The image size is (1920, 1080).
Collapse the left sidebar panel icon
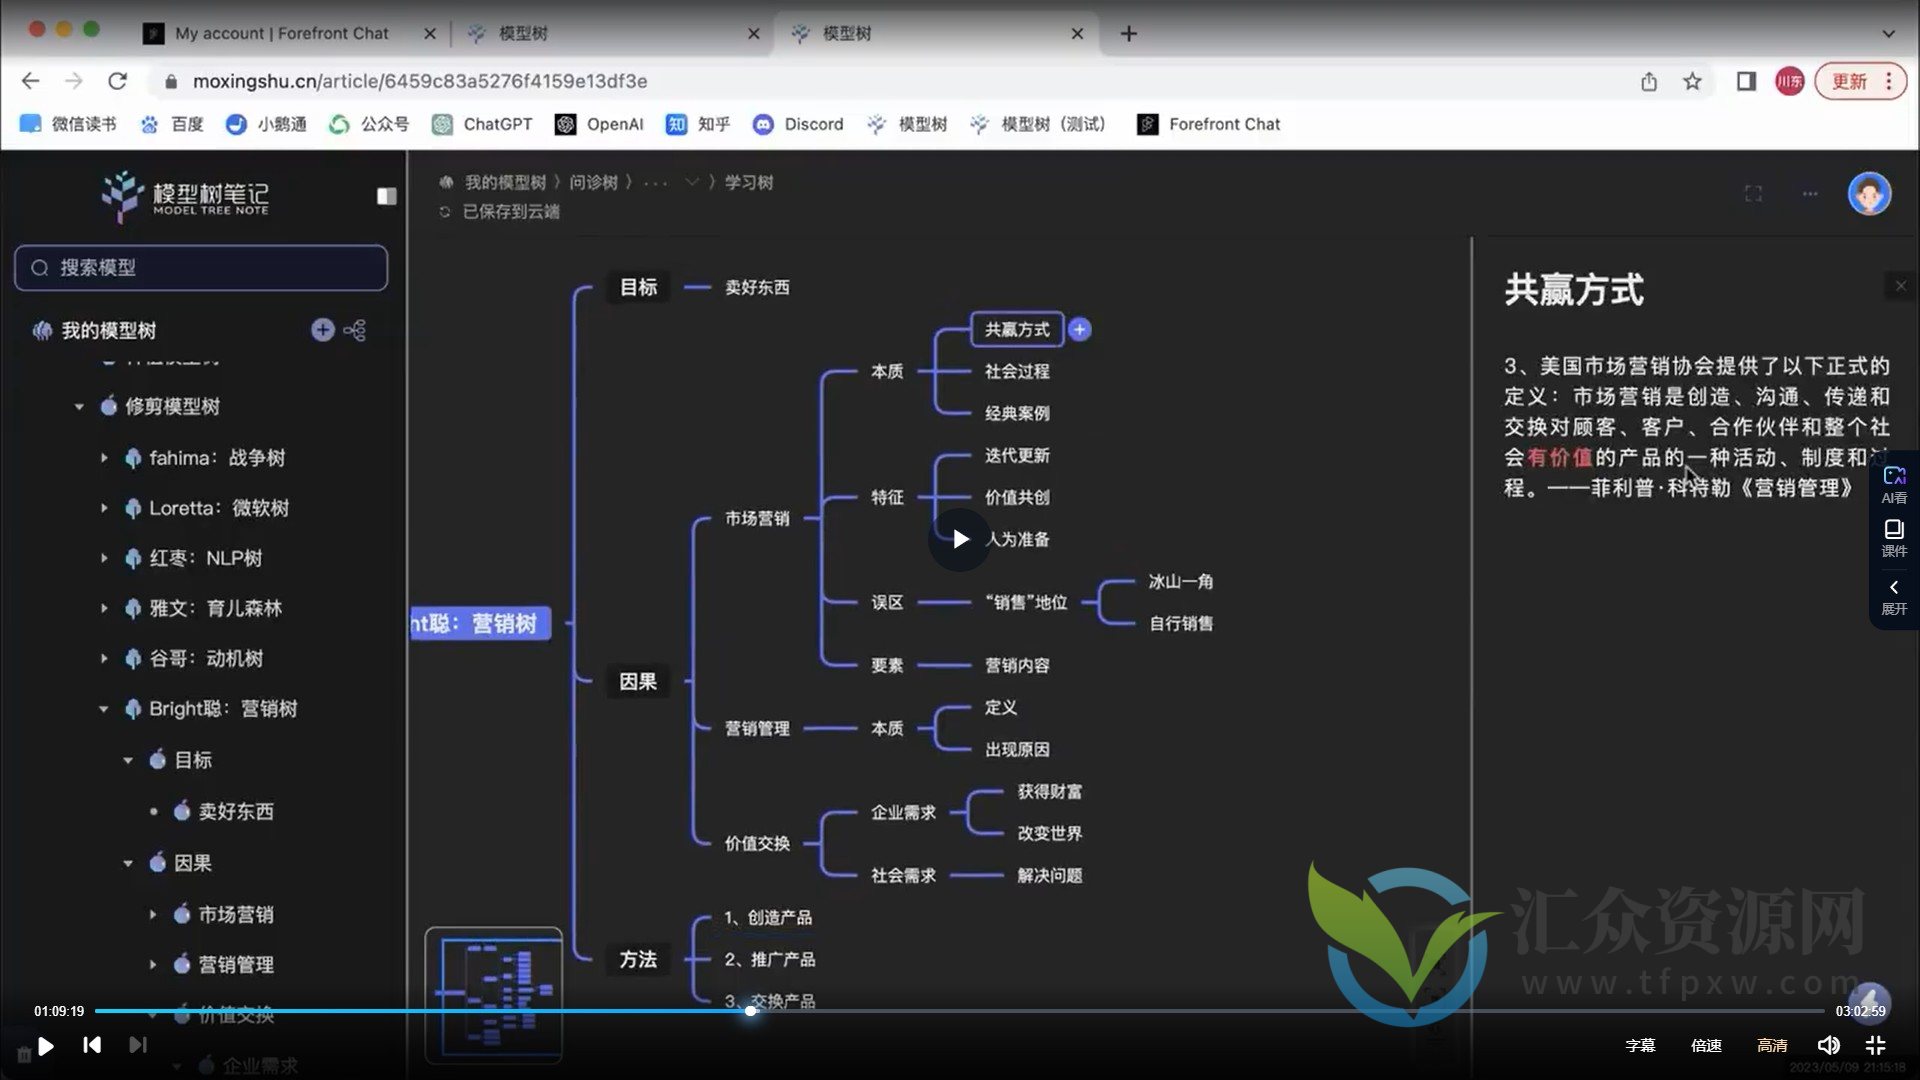click(386, 196)
